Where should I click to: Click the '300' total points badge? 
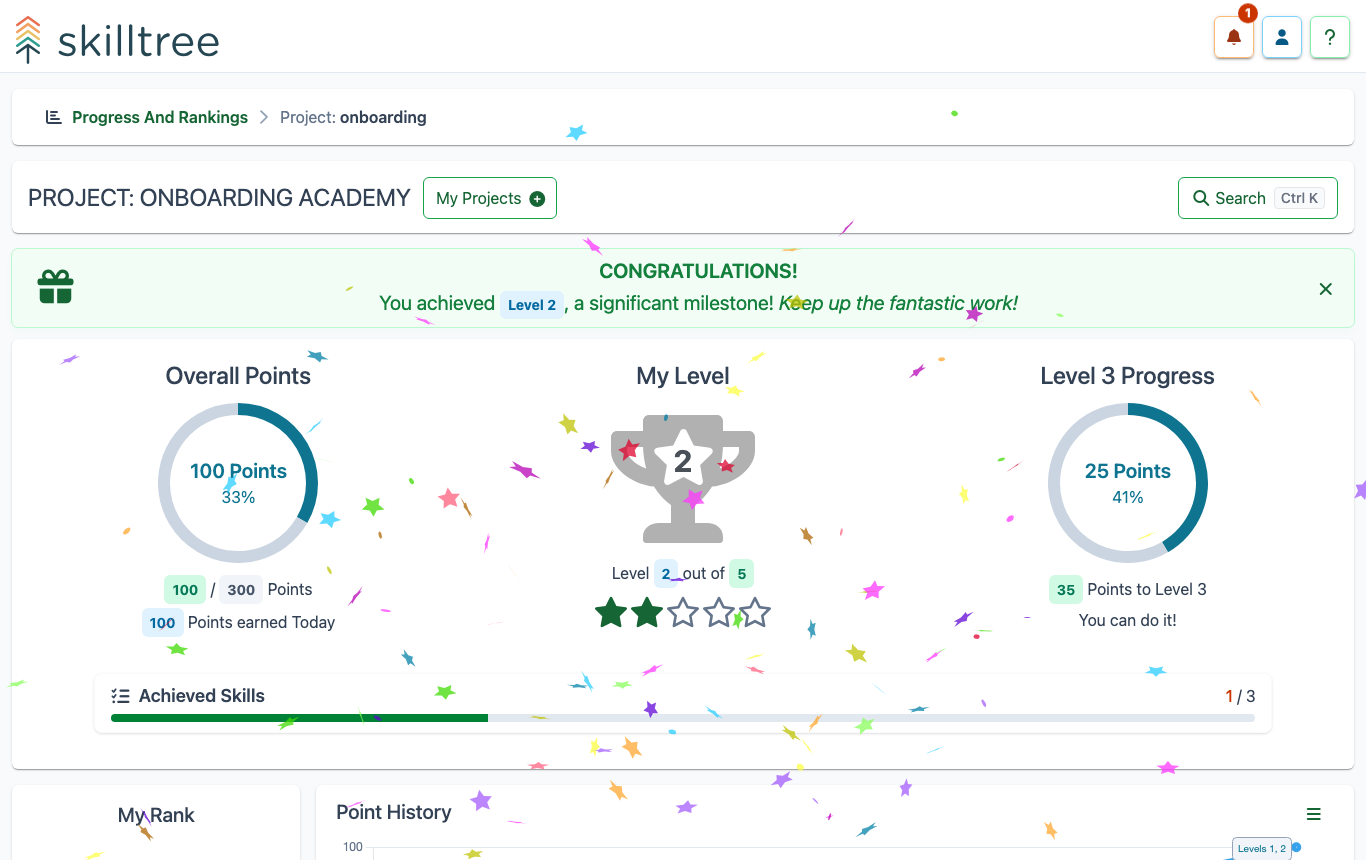pyautogui.click(x=241, y=590)
